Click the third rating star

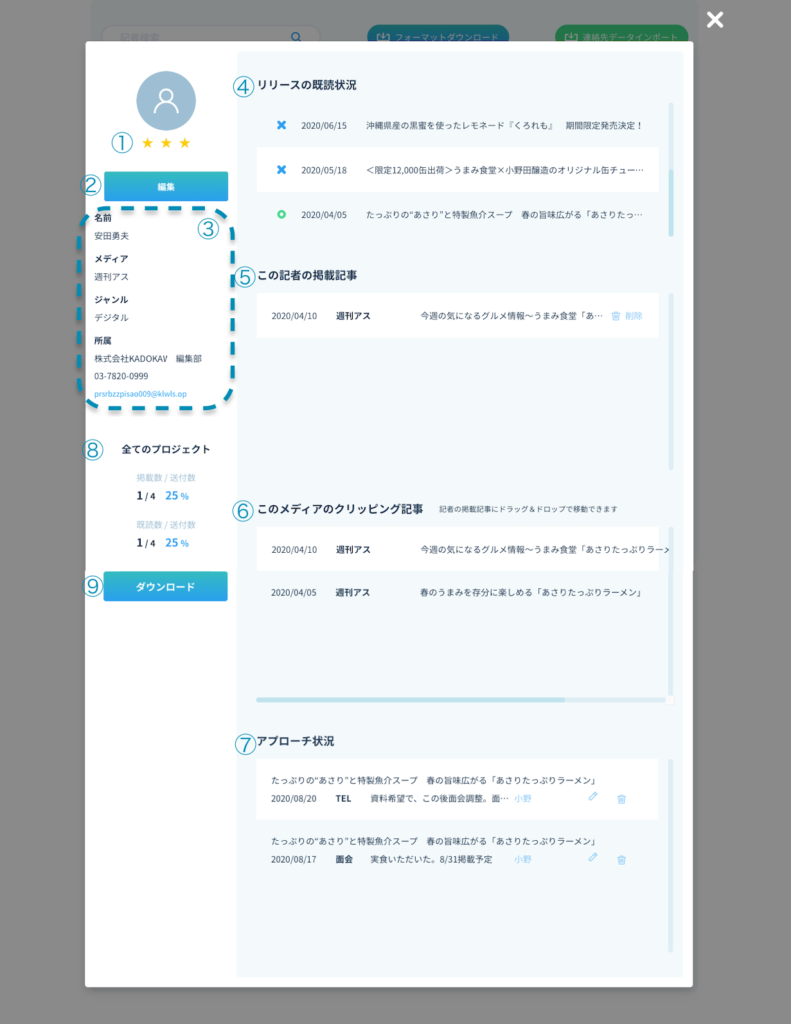coord(184,143)
